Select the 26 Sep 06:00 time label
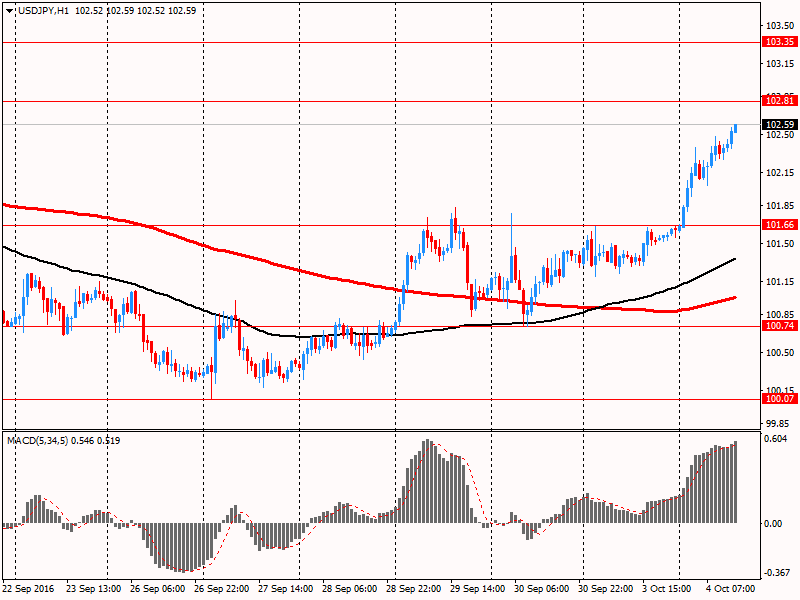This screenshot has width=800, height=600. (158, 589)
